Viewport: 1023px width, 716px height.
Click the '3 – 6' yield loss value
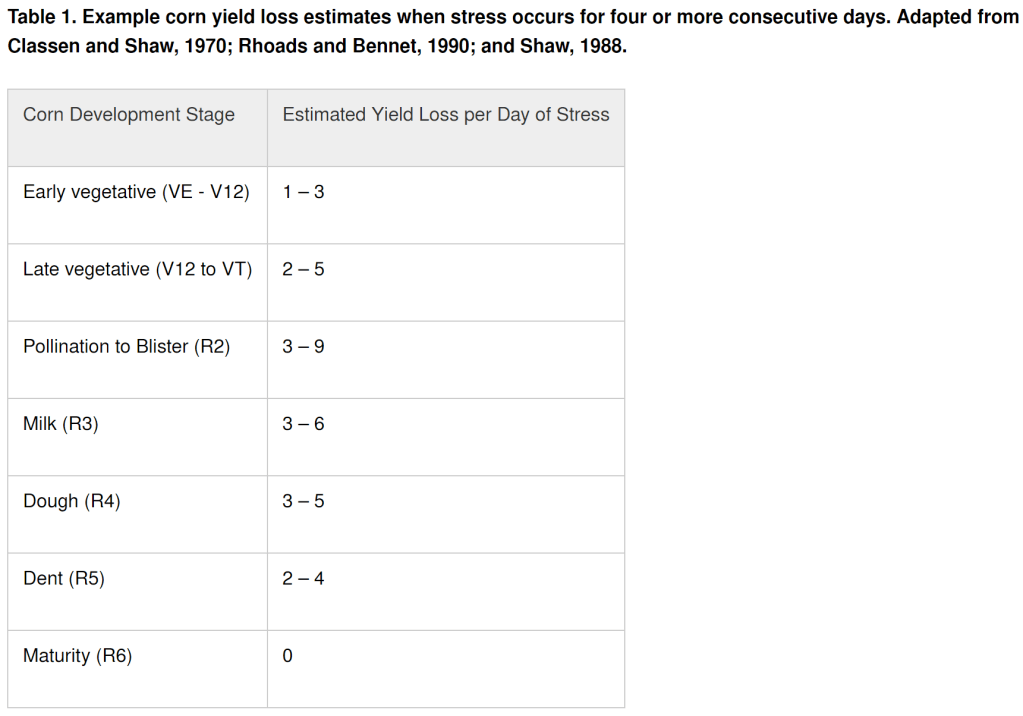pyautogui.click(x=303, y=424)
